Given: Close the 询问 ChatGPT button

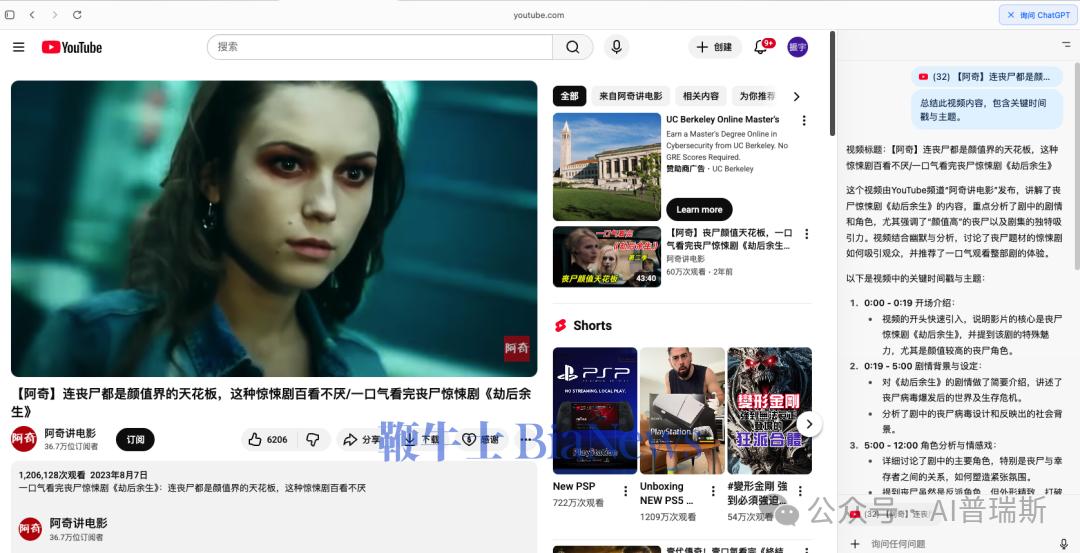Looking at the screenshot, I should [x=1039, y=14].
